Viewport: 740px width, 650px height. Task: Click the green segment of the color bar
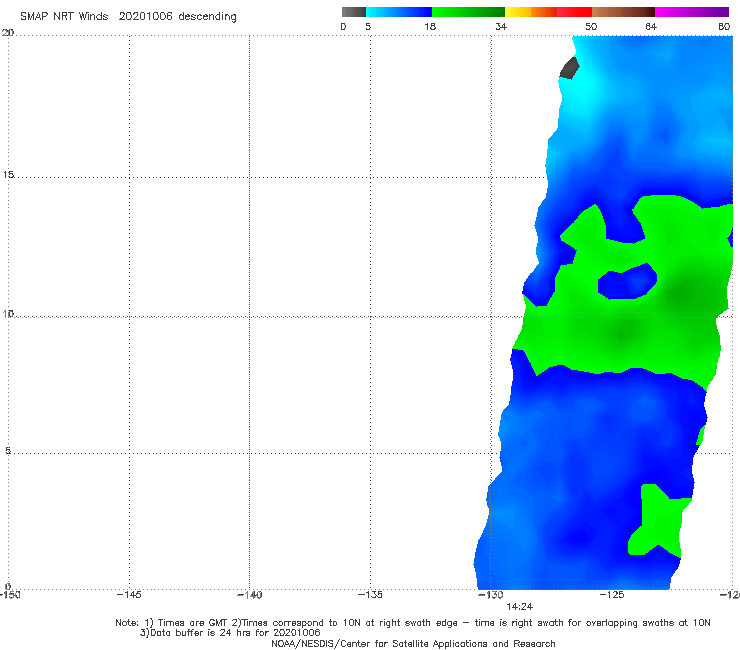(x=468, y=12)
